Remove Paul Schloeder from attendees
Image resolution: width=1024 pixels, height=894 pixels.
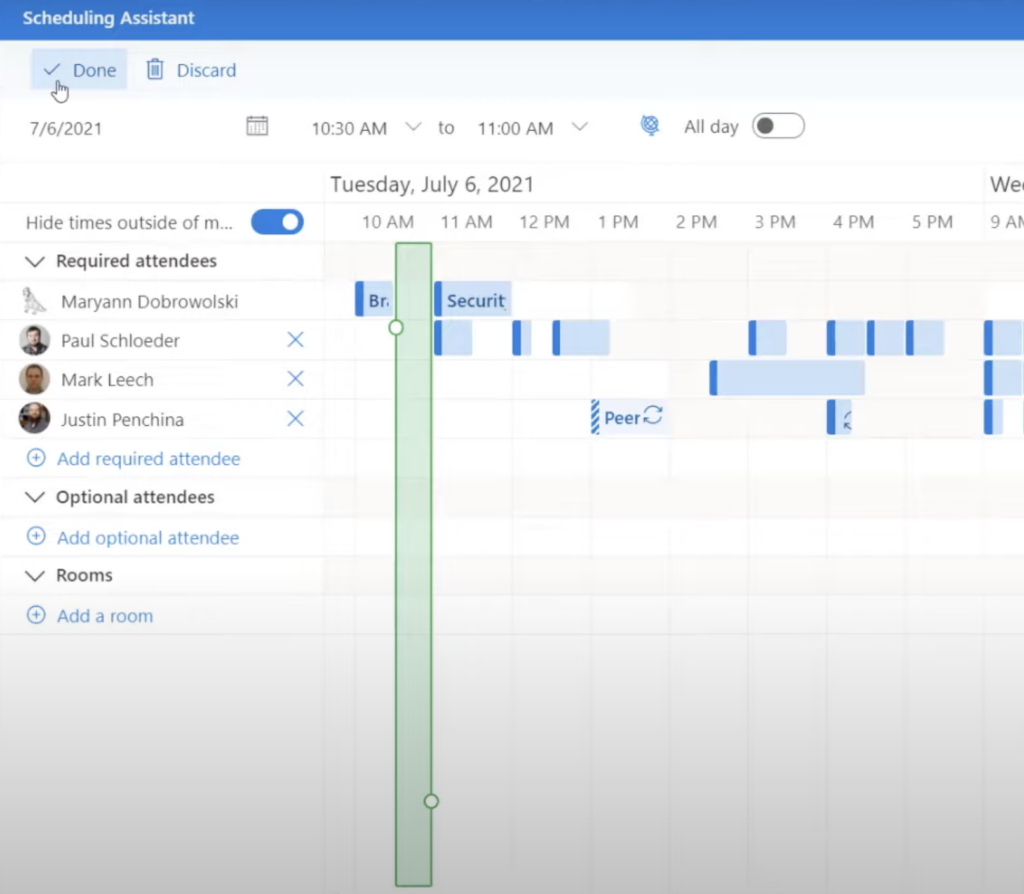pos(295,340)
